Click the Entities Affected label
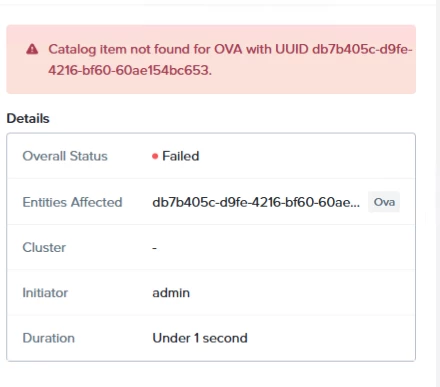The height and width of the screenshot is (387, 440). point(72,202)
